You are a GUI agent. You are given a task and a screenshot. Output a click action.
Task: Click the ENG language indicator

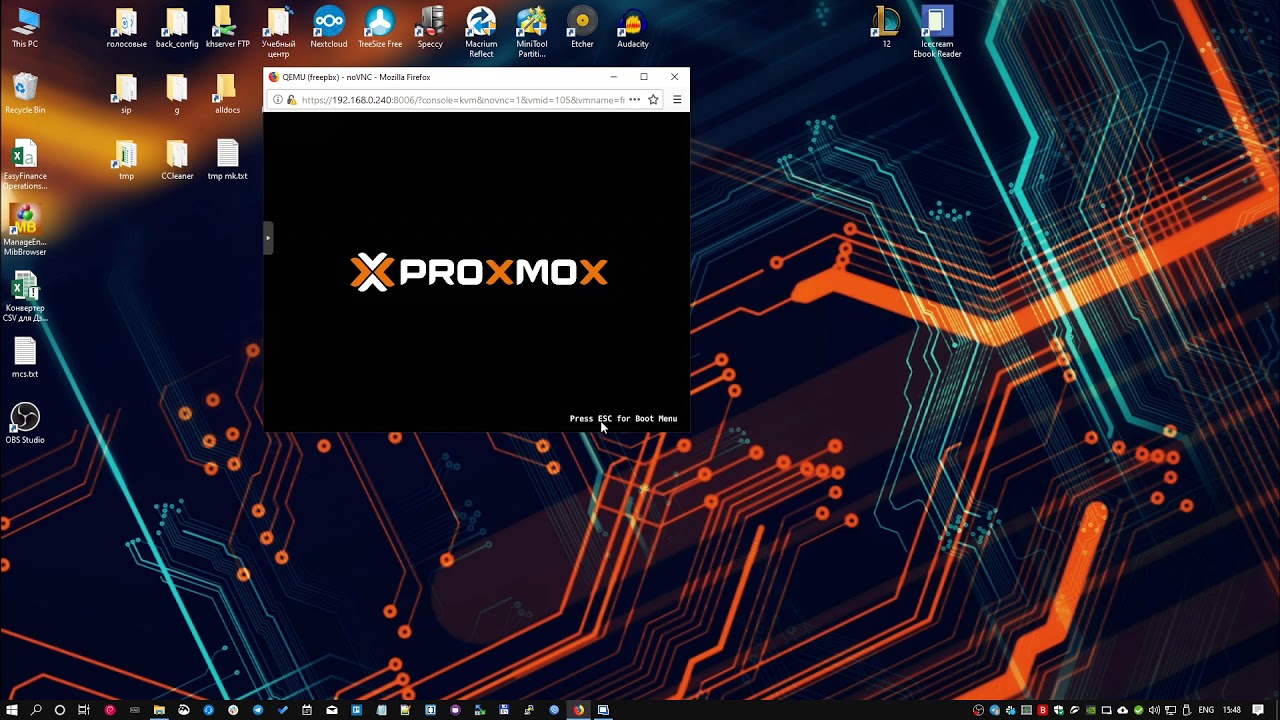(1206, 710)
